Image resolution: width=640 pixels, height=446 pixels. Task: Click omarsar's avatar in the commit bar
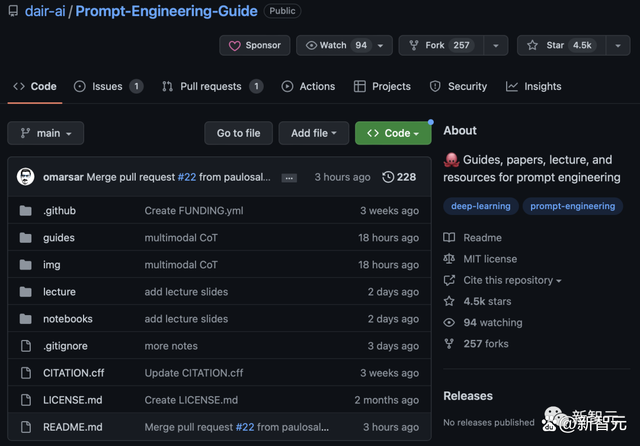25,177
